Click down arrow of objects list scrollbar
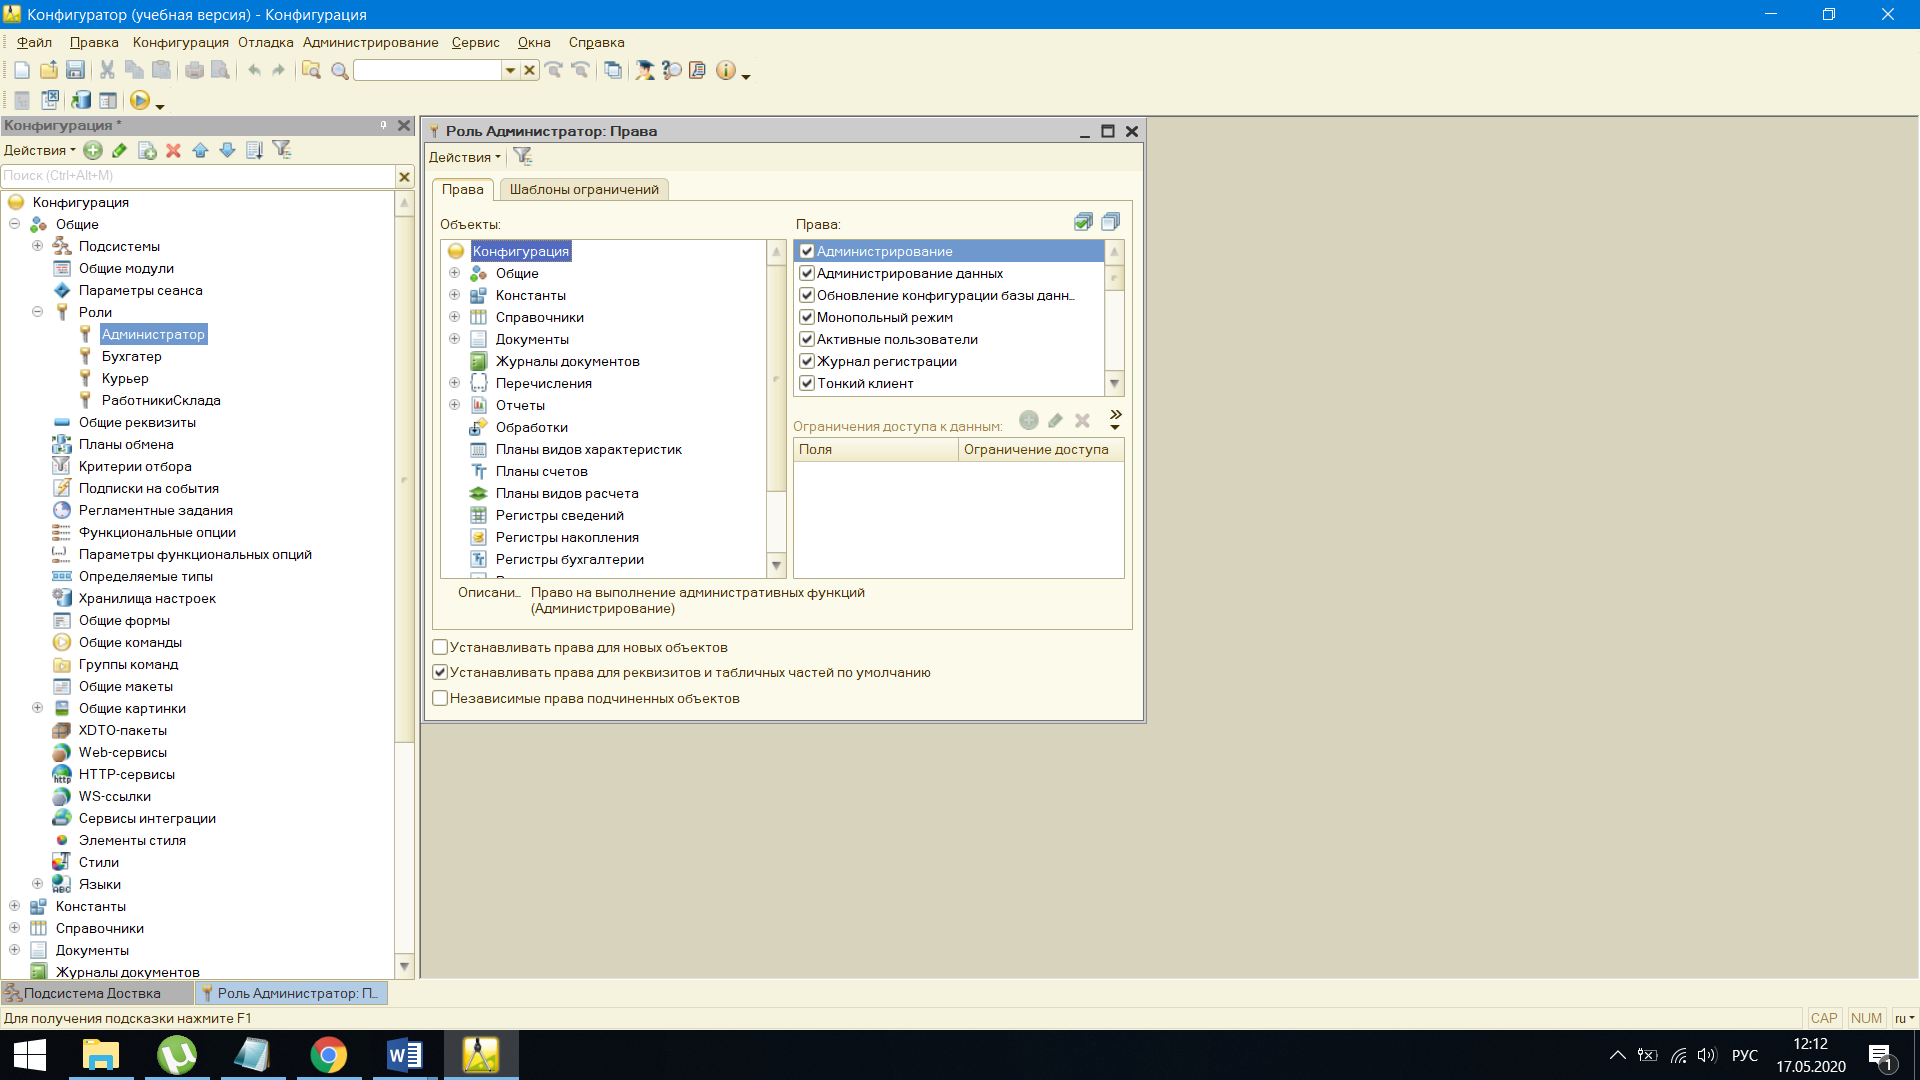Viewport: 1920px width, 1080px height. [x=776, y=566]
